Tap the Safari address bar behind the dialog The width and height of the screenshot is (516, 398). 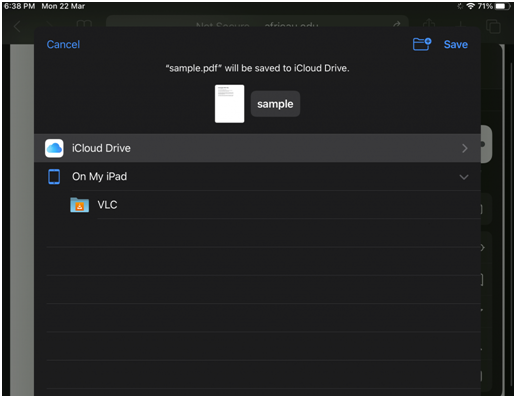point(257,21)
